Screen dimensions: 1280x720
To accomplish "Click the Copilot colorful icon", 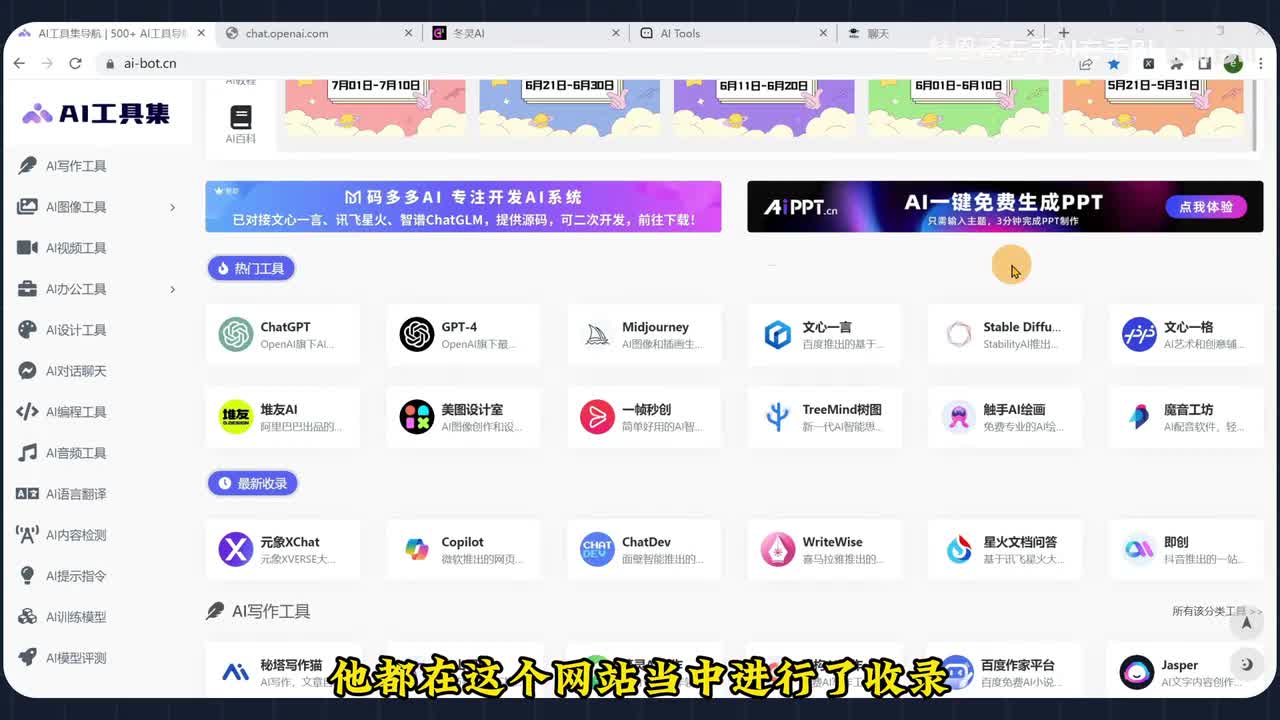I will tap(417, 549).
